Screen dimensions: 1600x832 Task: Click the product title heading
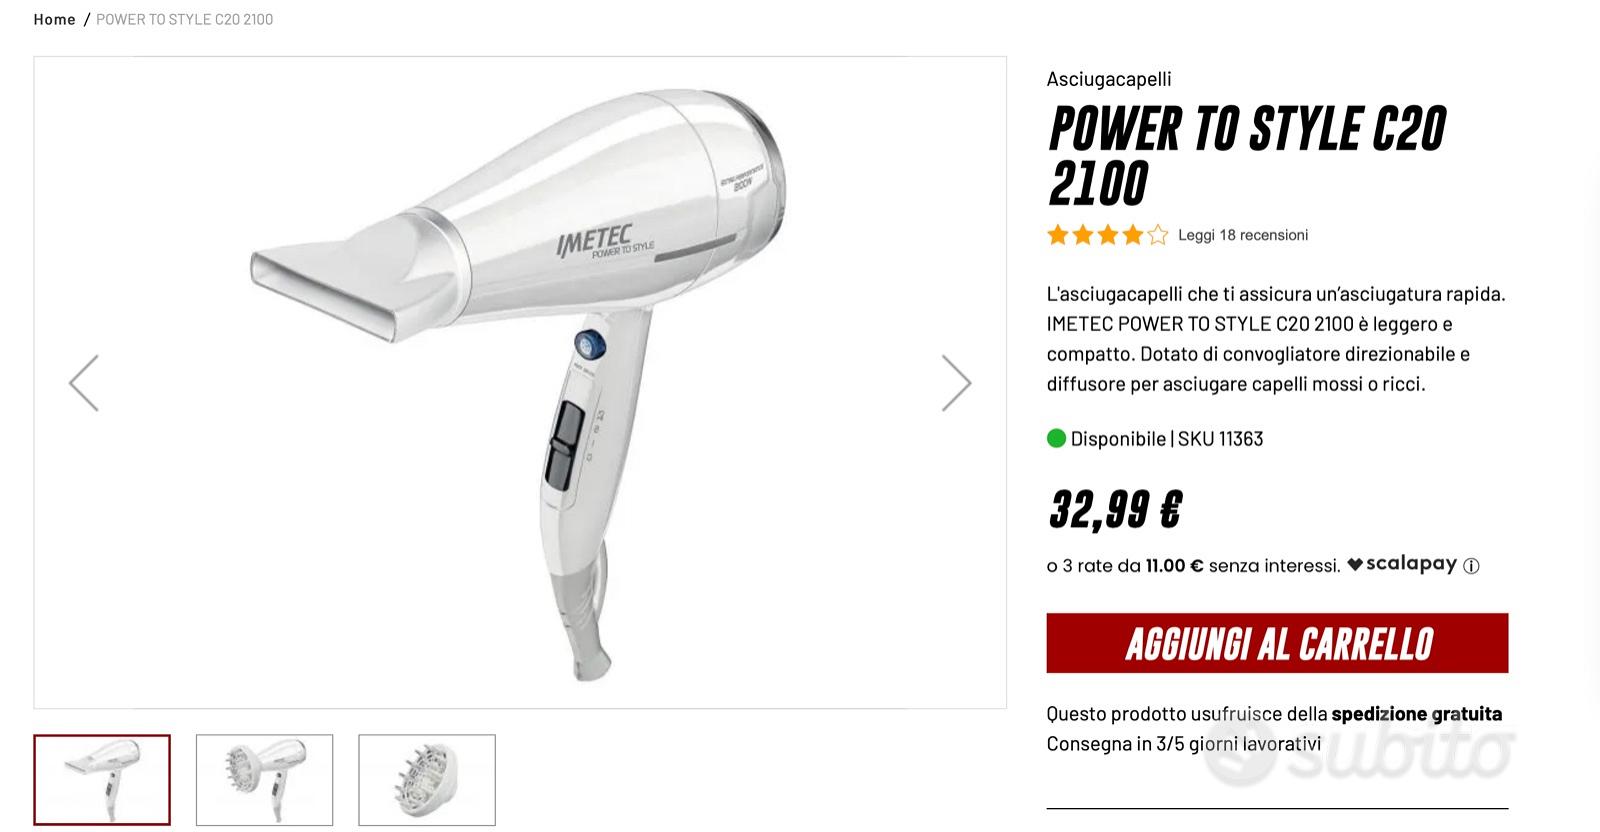click(x=1247, y=155)
